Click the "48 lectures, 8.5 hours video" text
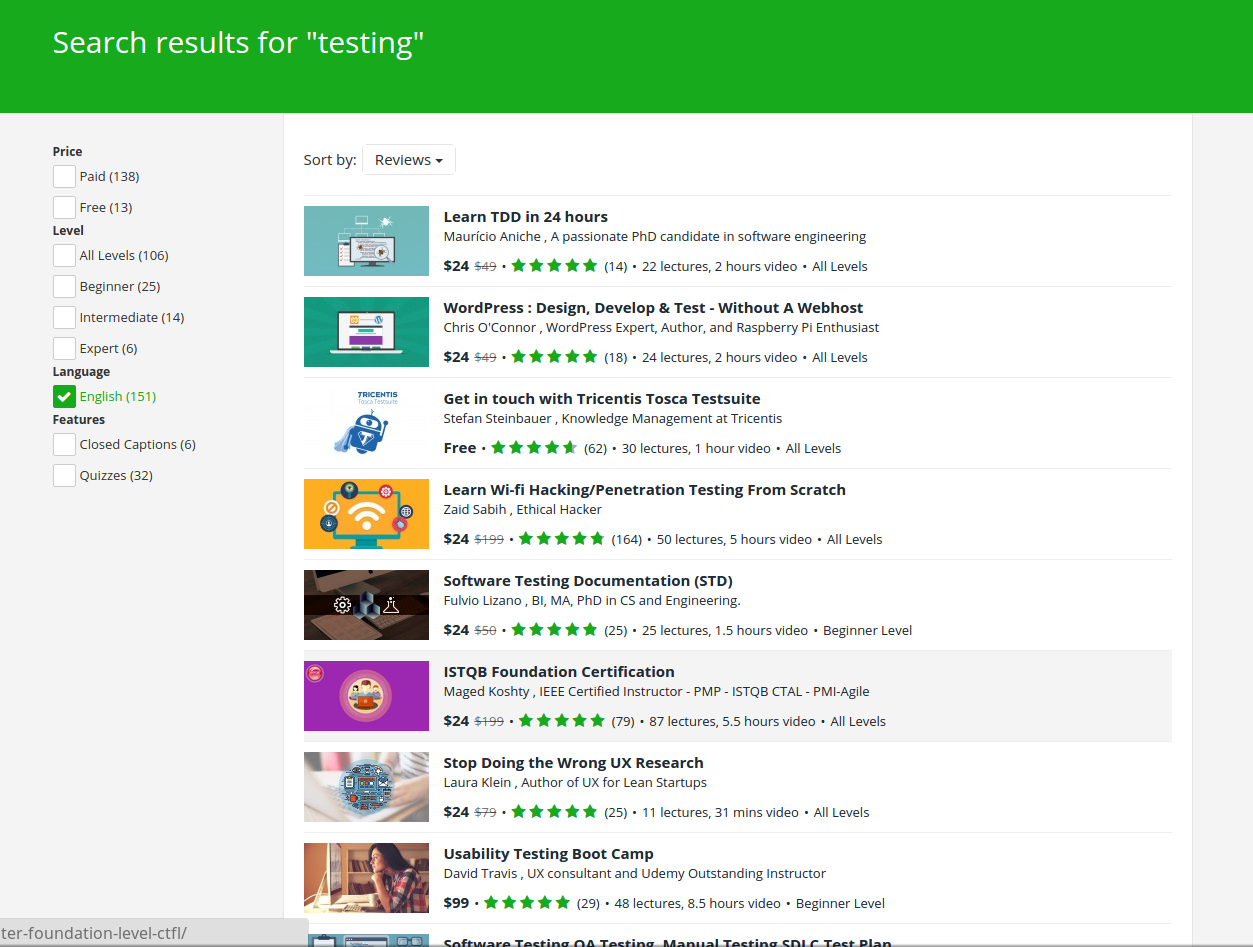This screenshot has width=1253, height=947. [x=697, y=903]
